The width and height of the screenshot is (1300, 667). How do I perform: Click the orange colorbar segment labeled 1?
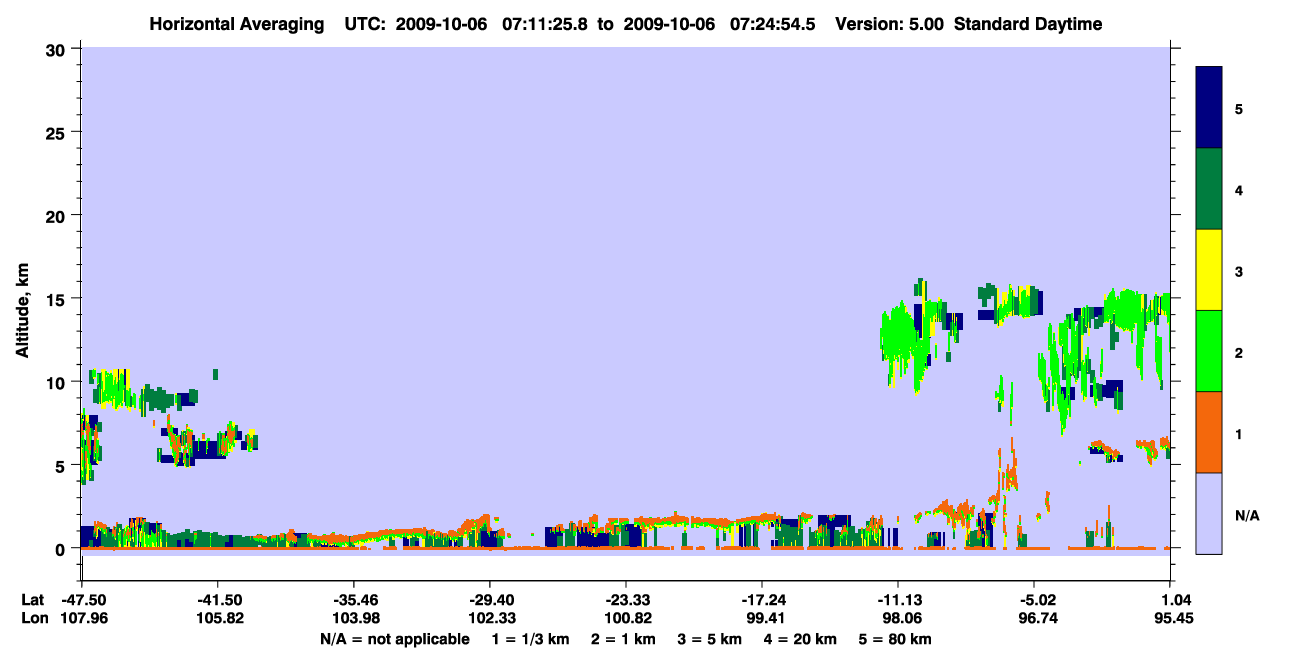pos(1209,432)
